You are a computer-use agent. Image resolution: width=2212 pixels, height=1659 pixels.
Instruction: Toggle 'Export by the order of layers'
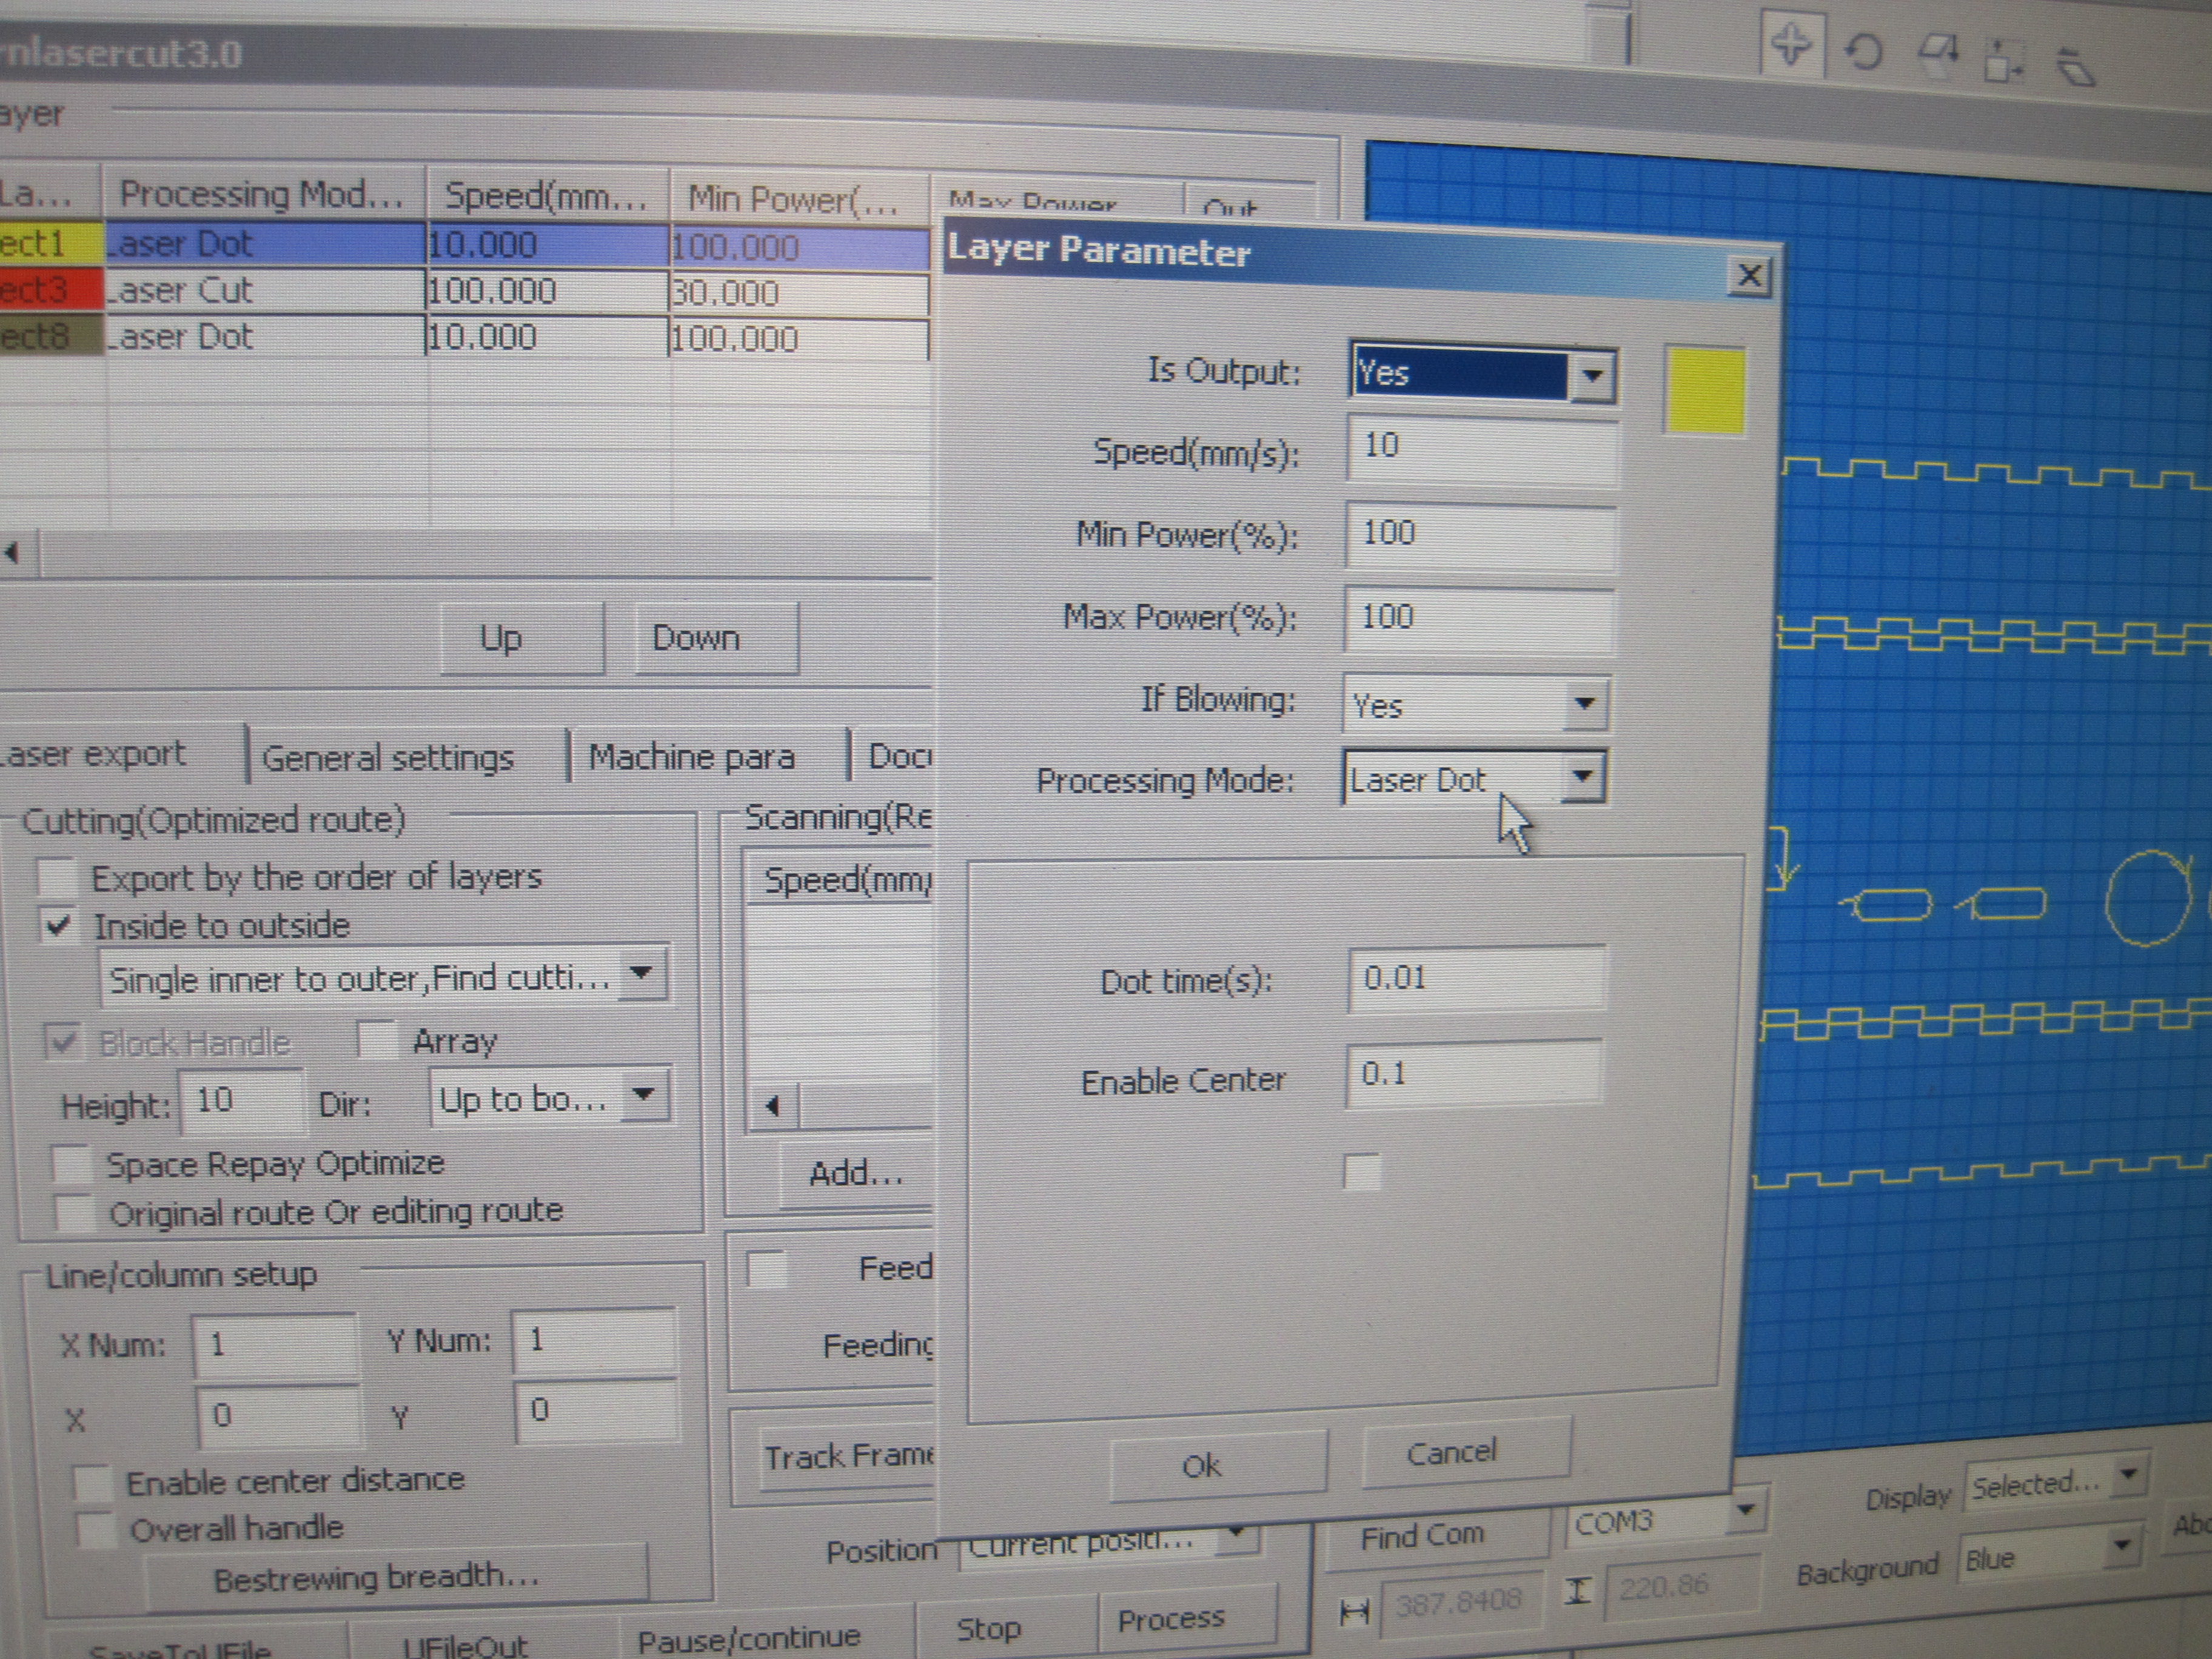click(57, 877)
